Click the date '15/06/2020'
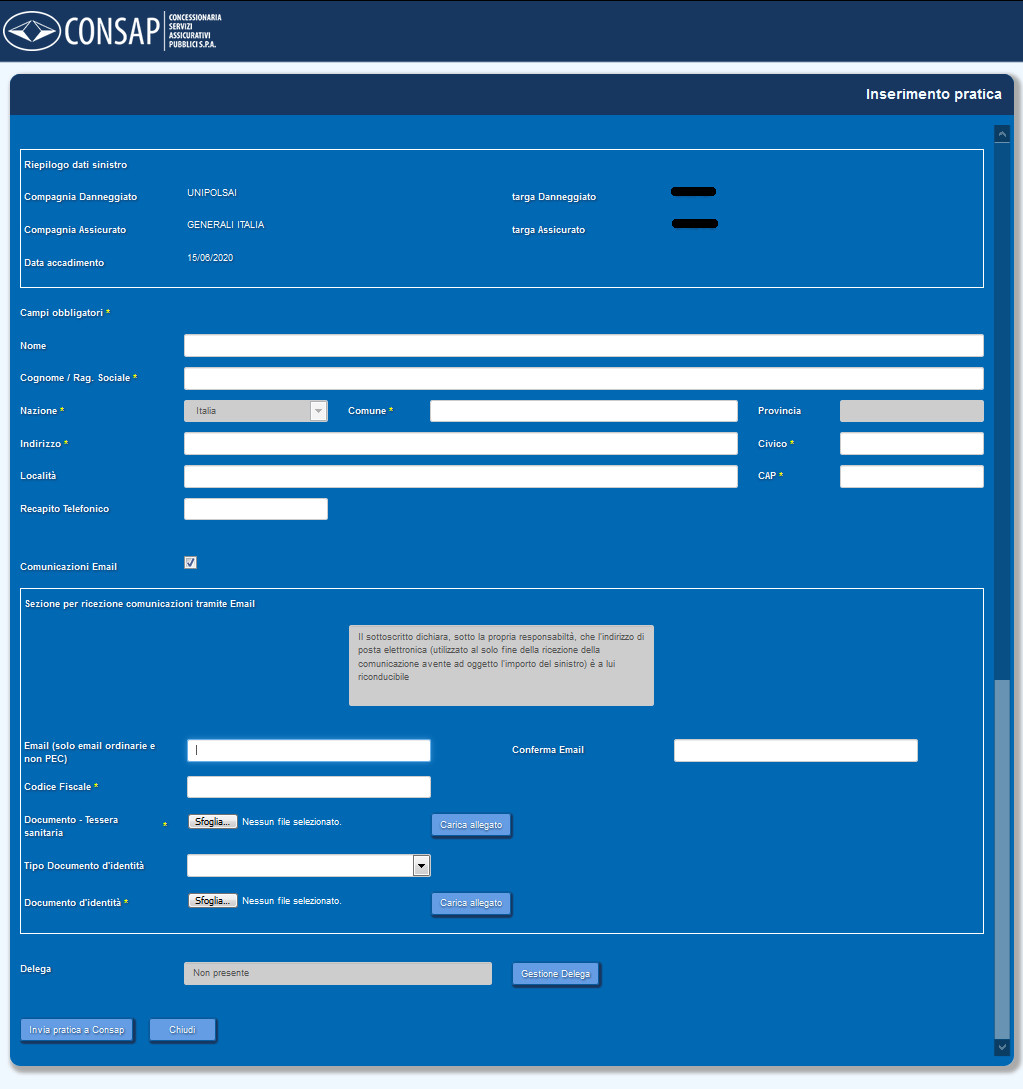Screen dimensions: 1023x1089 pyautogui.click(x=210, y=258)
